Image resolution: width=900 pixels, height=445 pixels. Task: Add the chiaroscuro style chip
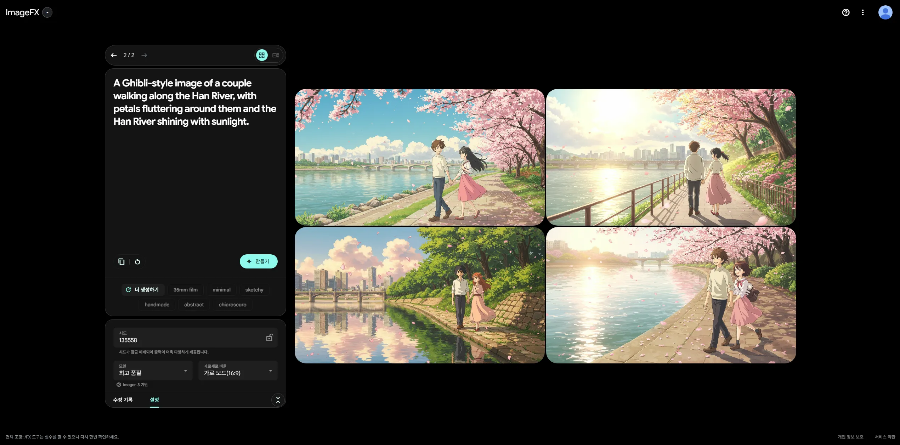coord(232,304)
